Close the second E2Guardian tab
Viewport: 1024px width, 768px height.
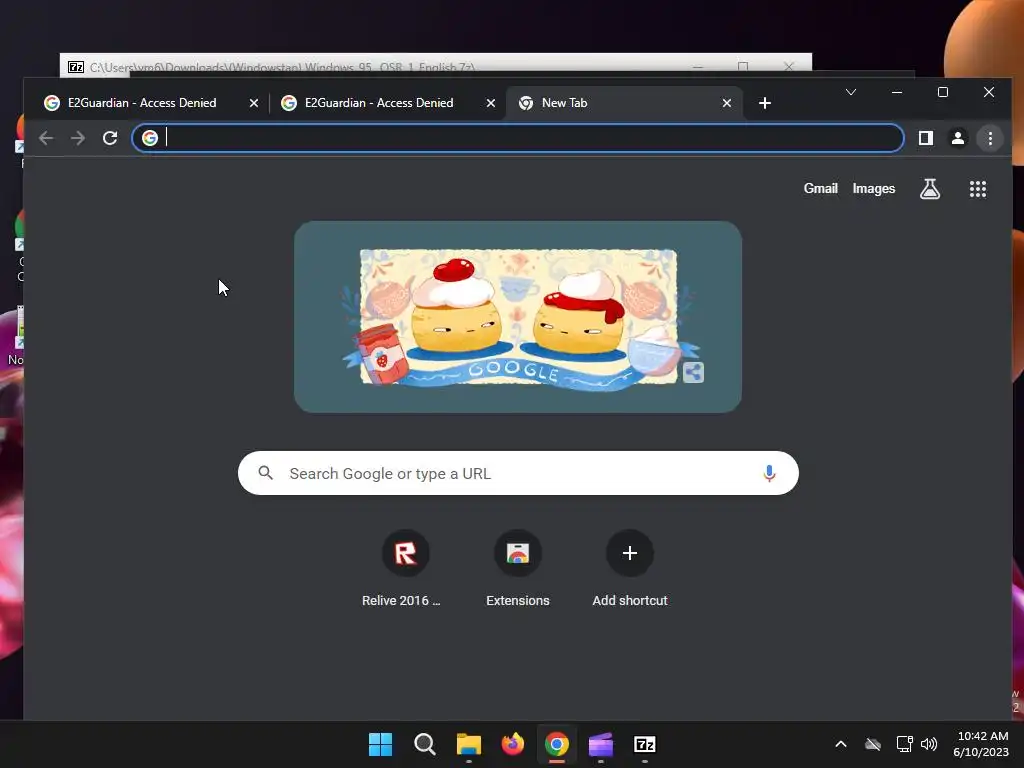491,103
